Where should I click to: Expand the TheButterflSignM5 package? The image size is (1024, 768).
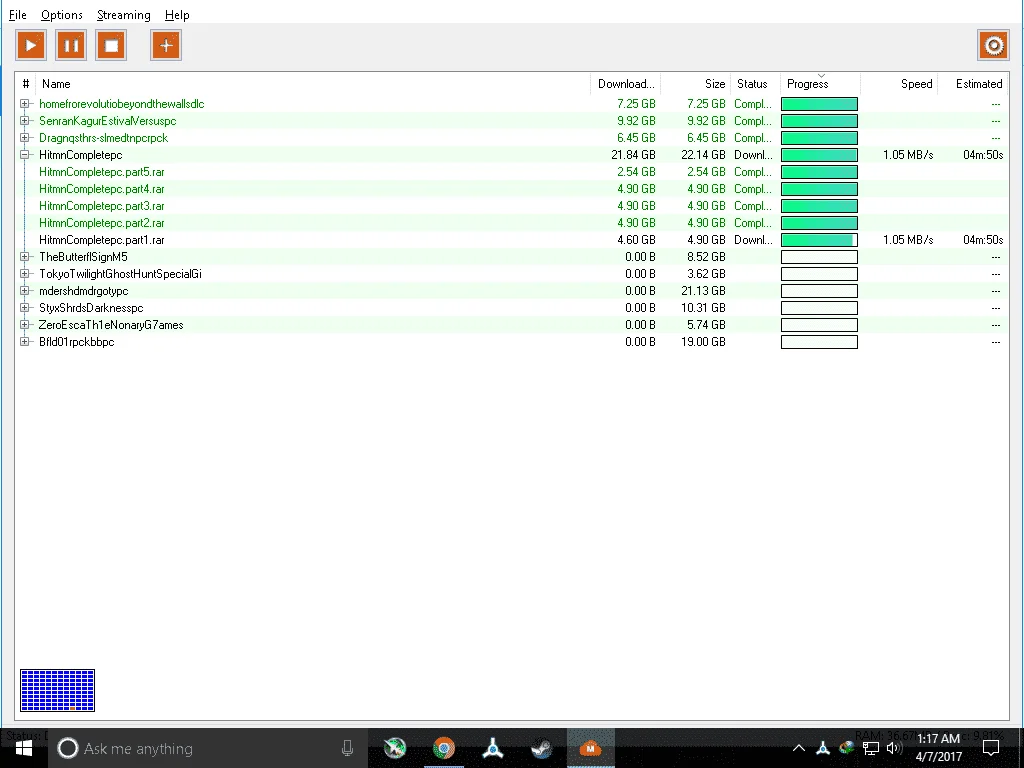(25, 257)
